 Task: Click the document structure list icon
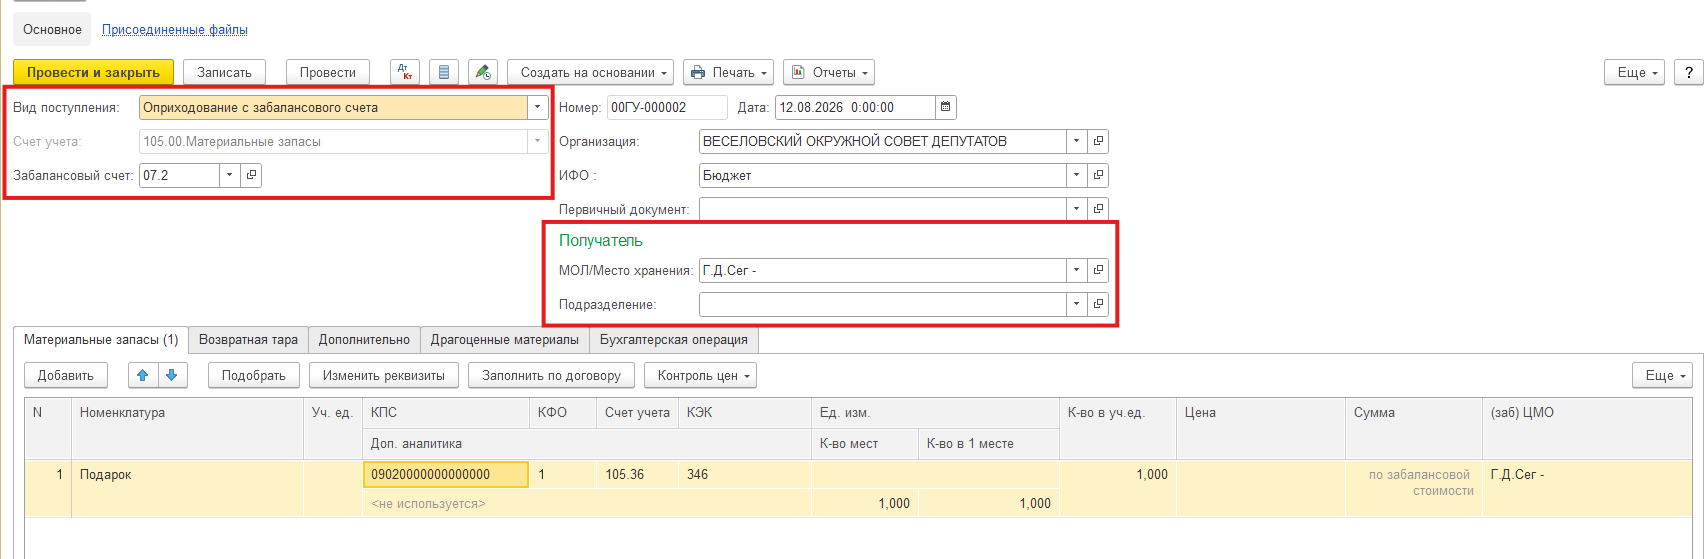click(x=444, y=72)
